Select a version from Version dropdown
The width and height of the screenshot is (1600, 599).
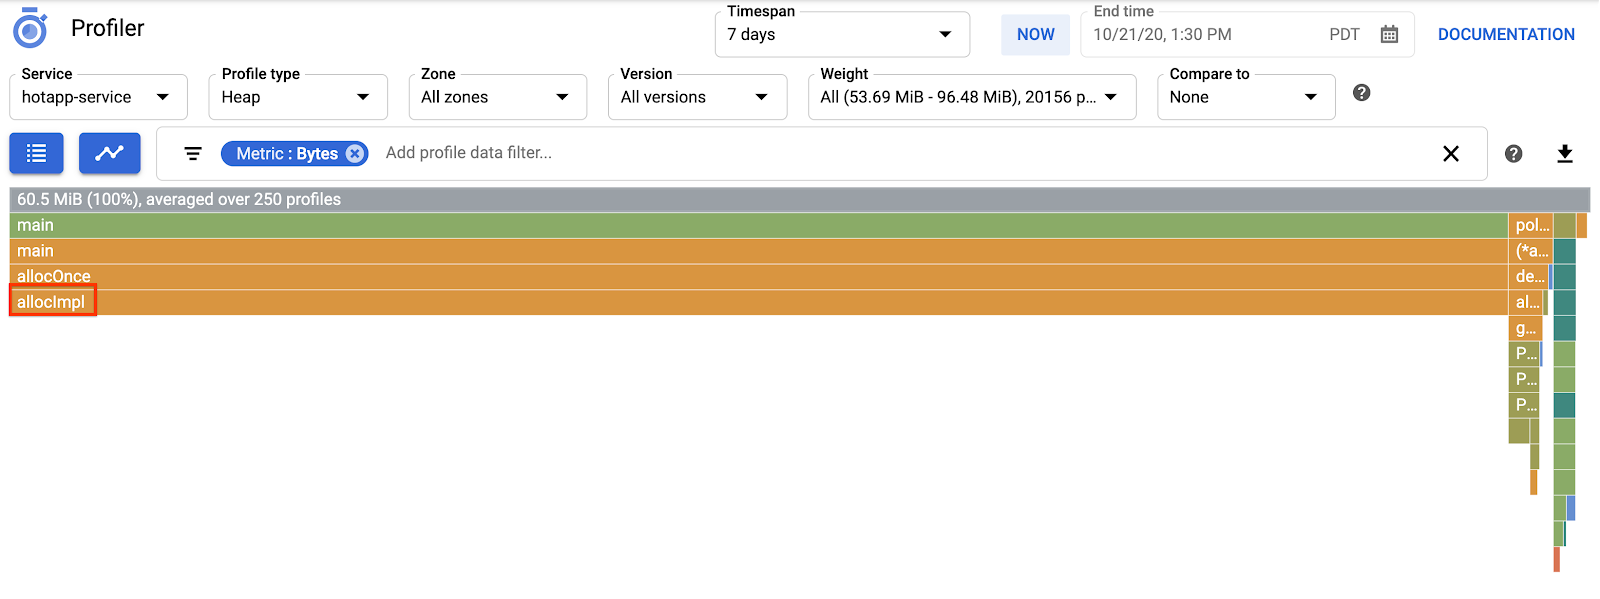click(x=697, y=97)
